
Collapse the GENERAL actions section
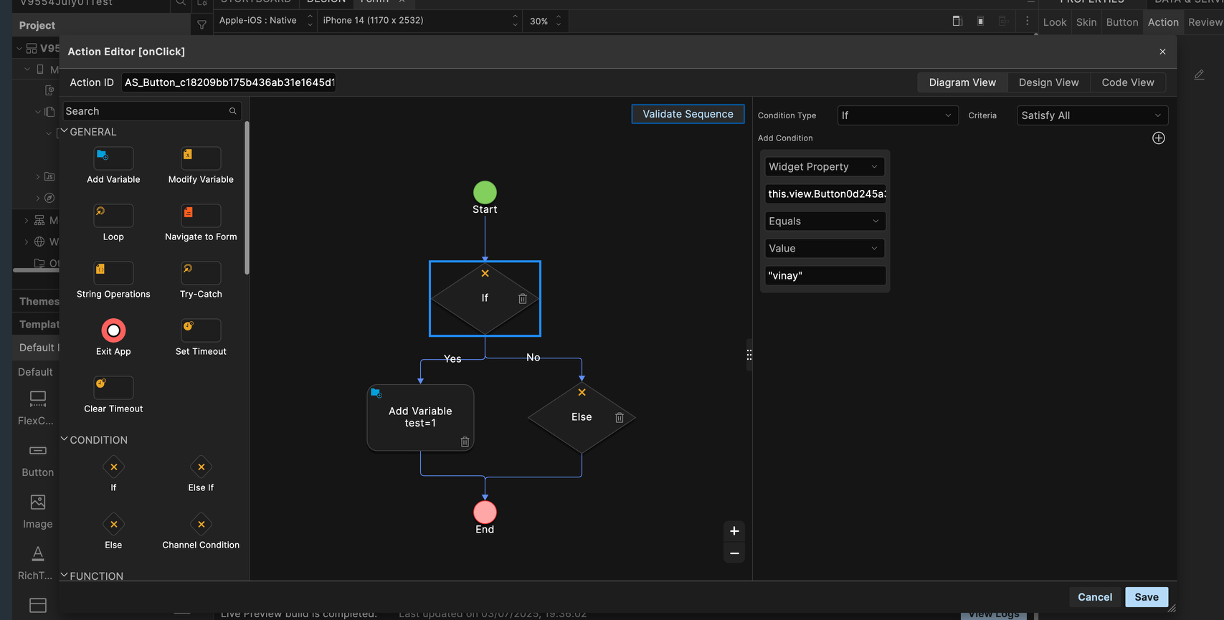pos(65,132)
